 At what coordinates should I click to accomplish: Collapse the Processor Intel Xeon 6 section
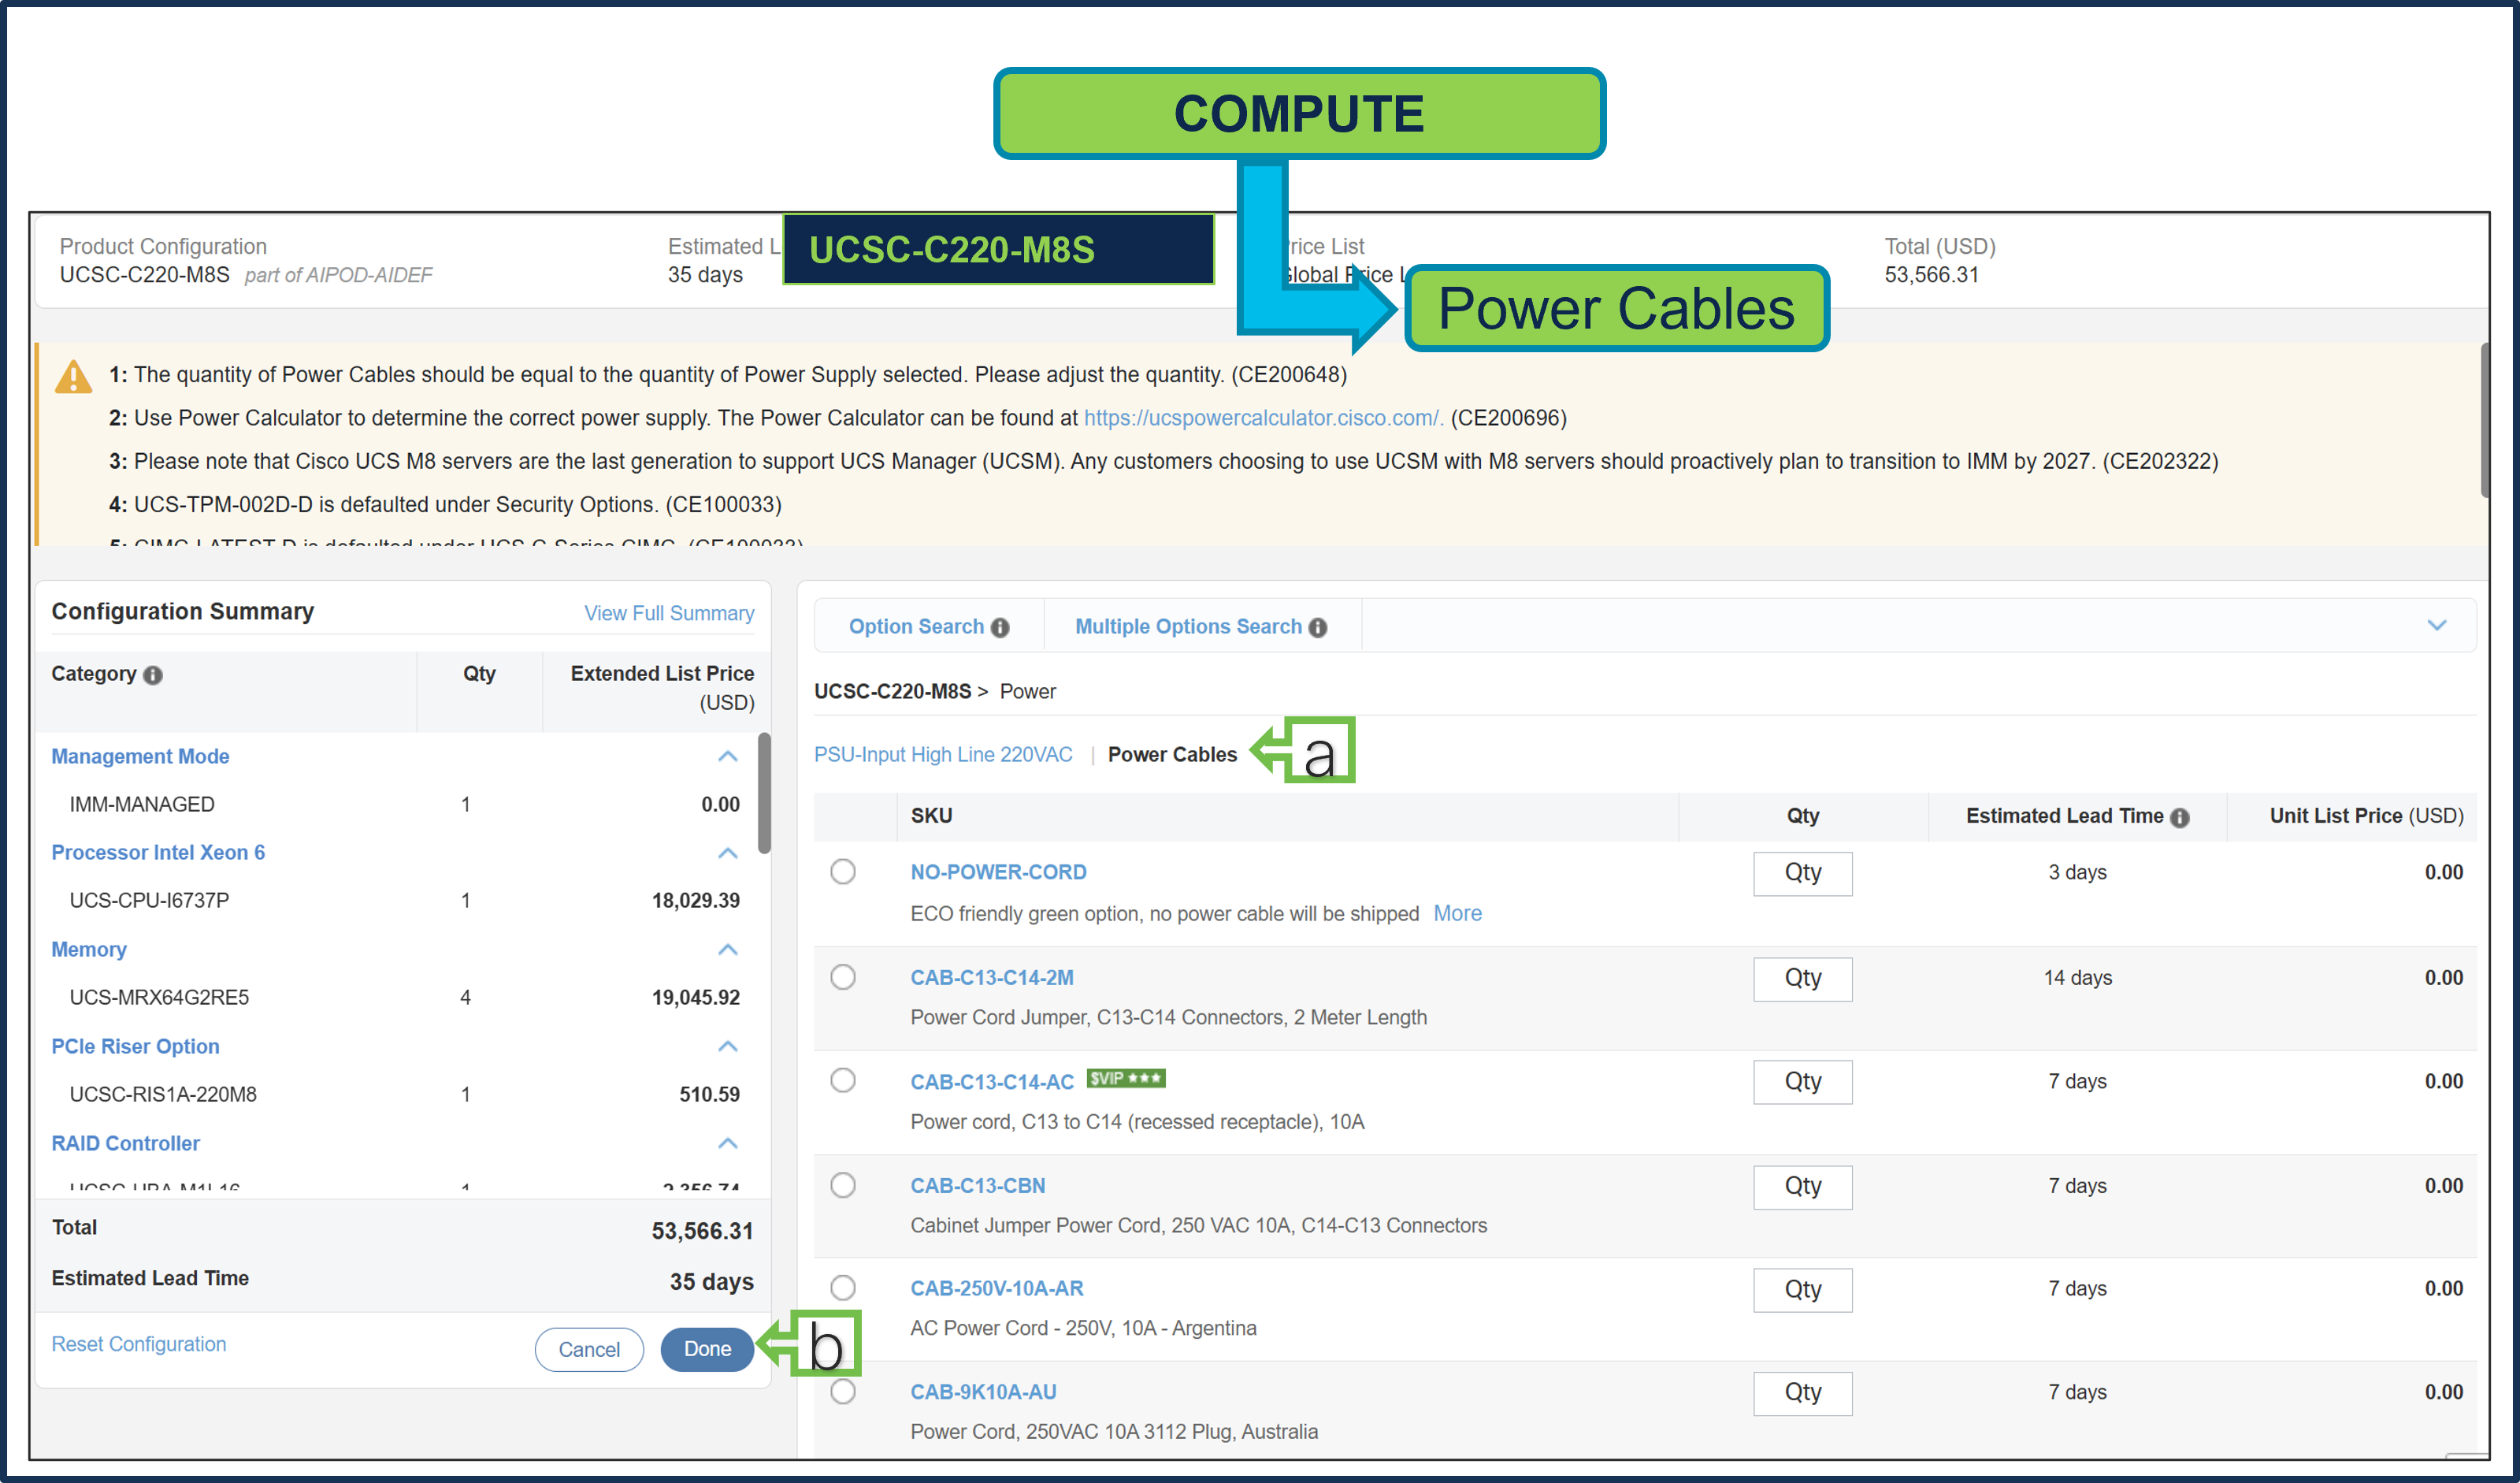click(x=728, y=853)
